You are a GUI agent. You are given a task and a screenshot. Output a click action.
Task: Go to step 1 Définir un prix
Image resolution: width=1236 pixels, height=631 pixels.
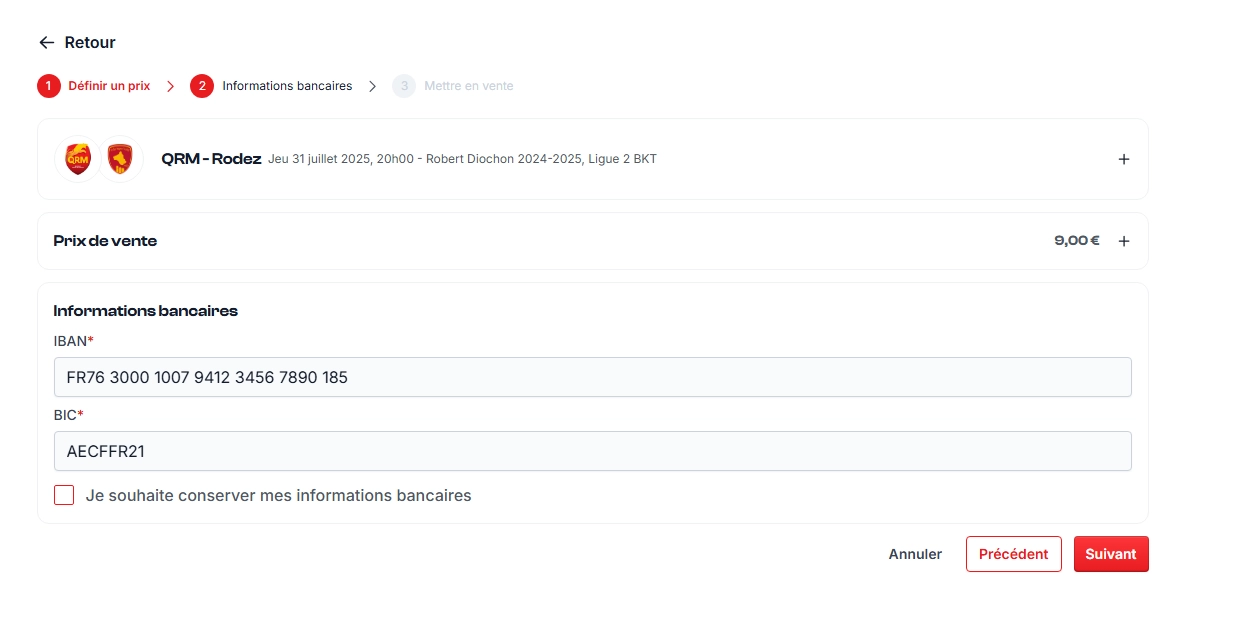click(x=94, y=86)
